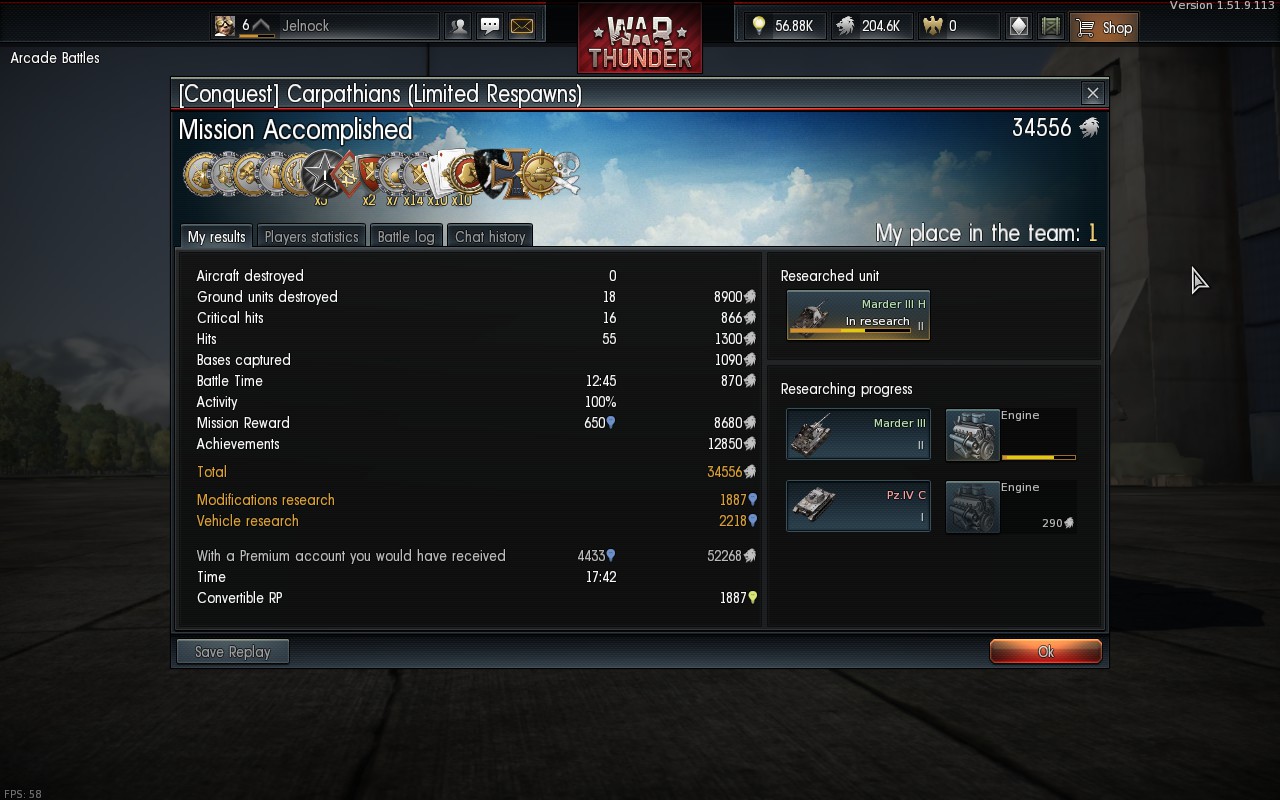
Task: Click the icon left of the Shop button
Action: click(1050, 26)
